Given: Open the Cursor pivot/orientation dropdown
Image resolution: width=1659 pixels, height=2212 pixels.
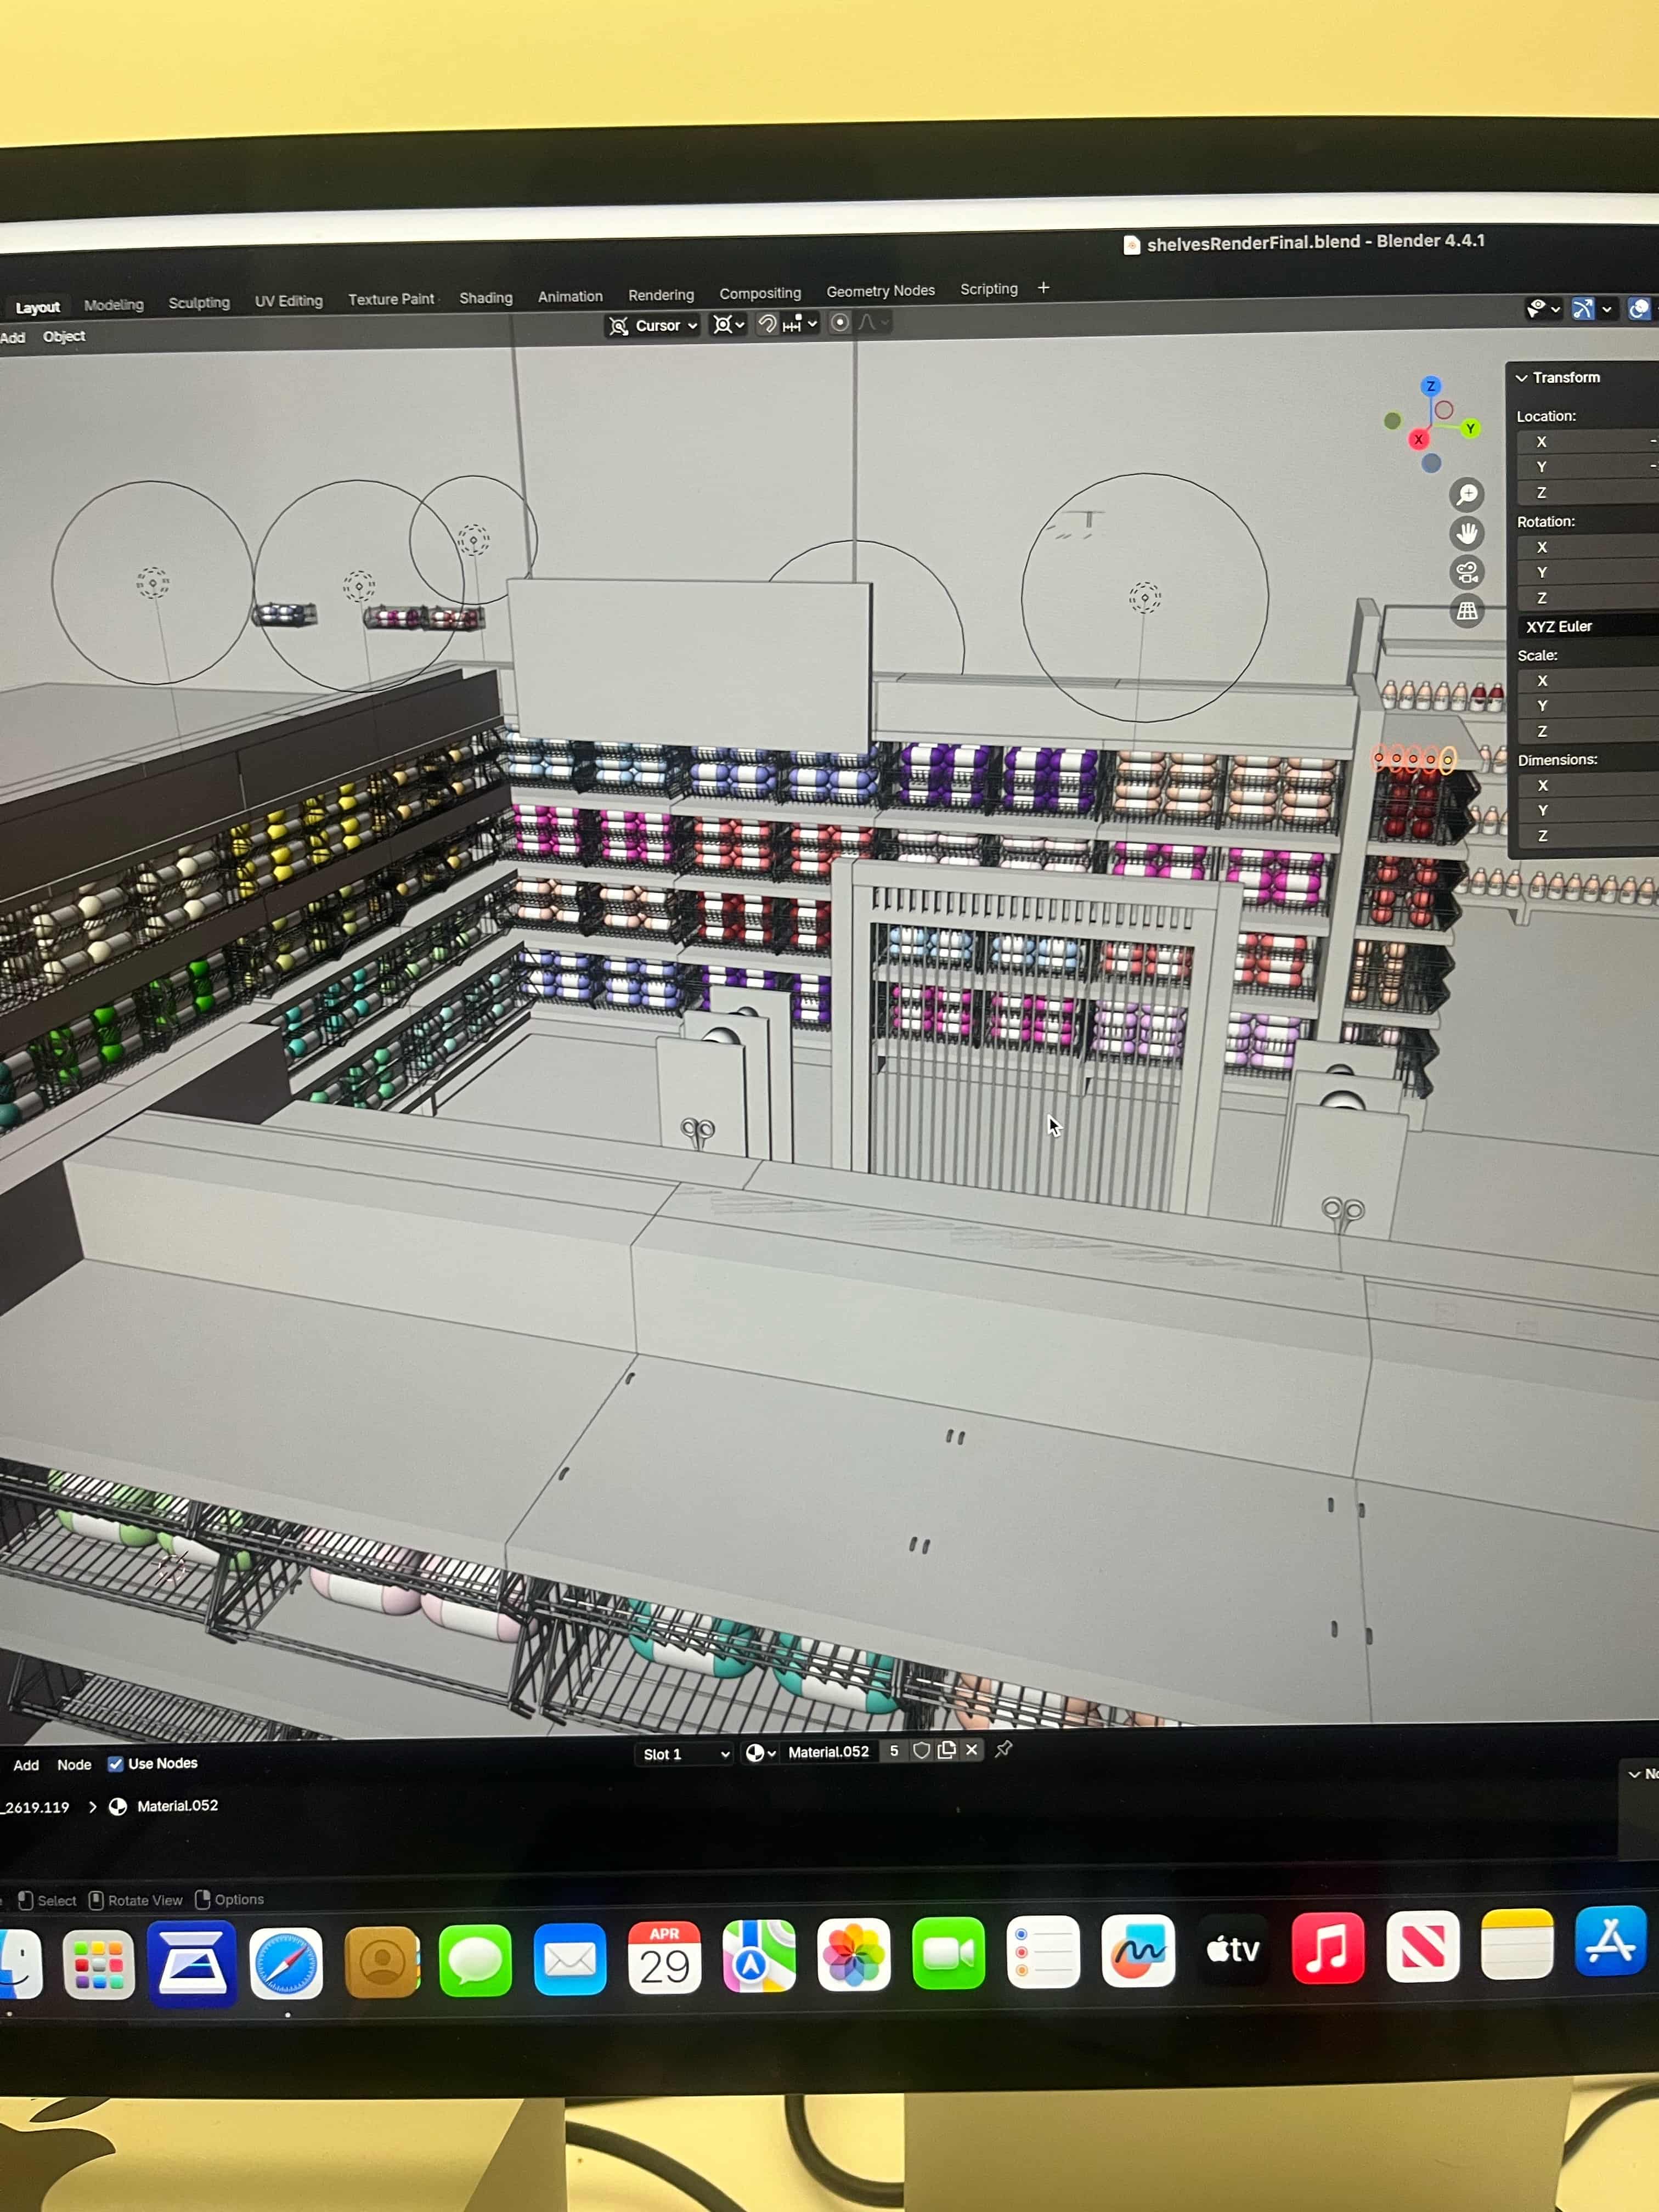Looking at the screenshot, I should (x=653, y=326).
